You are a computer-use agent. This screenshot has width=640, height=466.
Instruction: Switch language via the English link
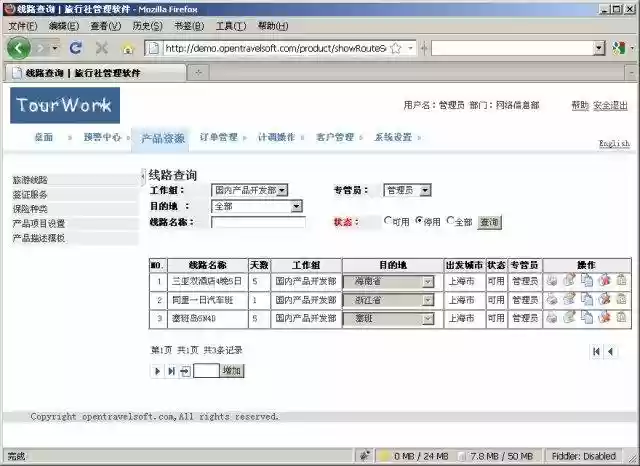point(614,144)
